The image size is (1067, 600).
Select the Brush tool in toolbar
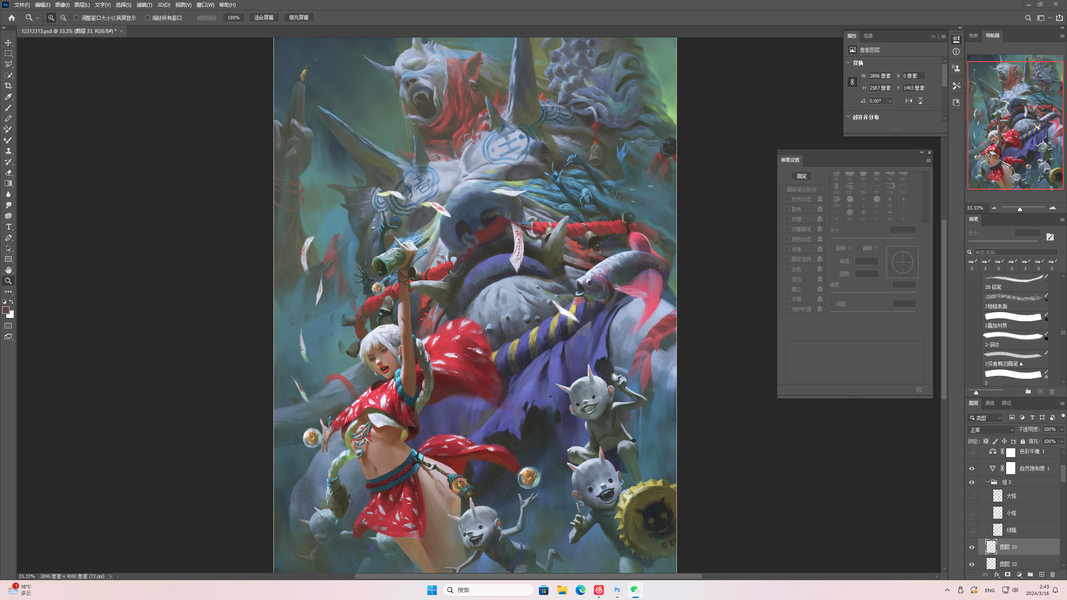coord(8,107)
